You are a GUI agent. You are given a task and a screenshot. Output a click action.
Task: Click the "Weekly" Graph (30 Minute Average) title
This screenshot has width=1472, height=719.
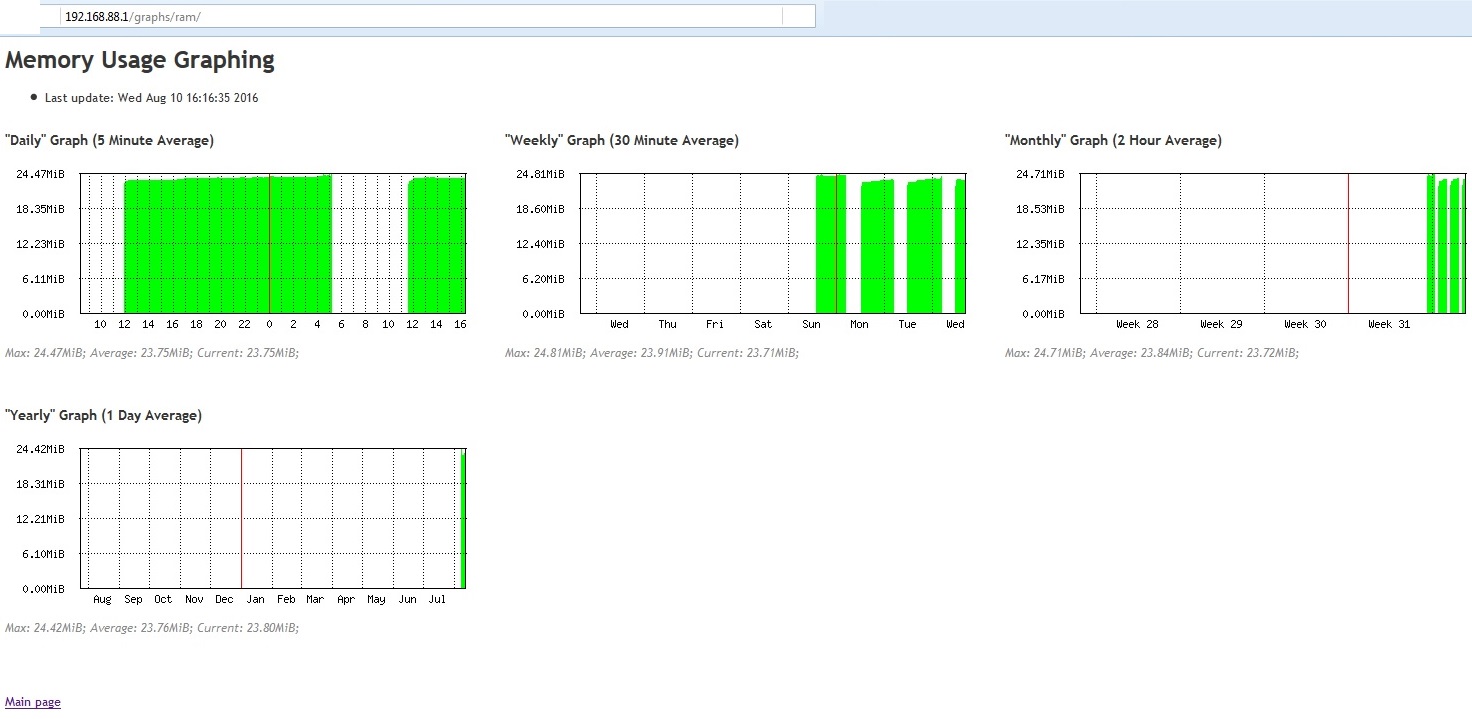pos(622,141)
